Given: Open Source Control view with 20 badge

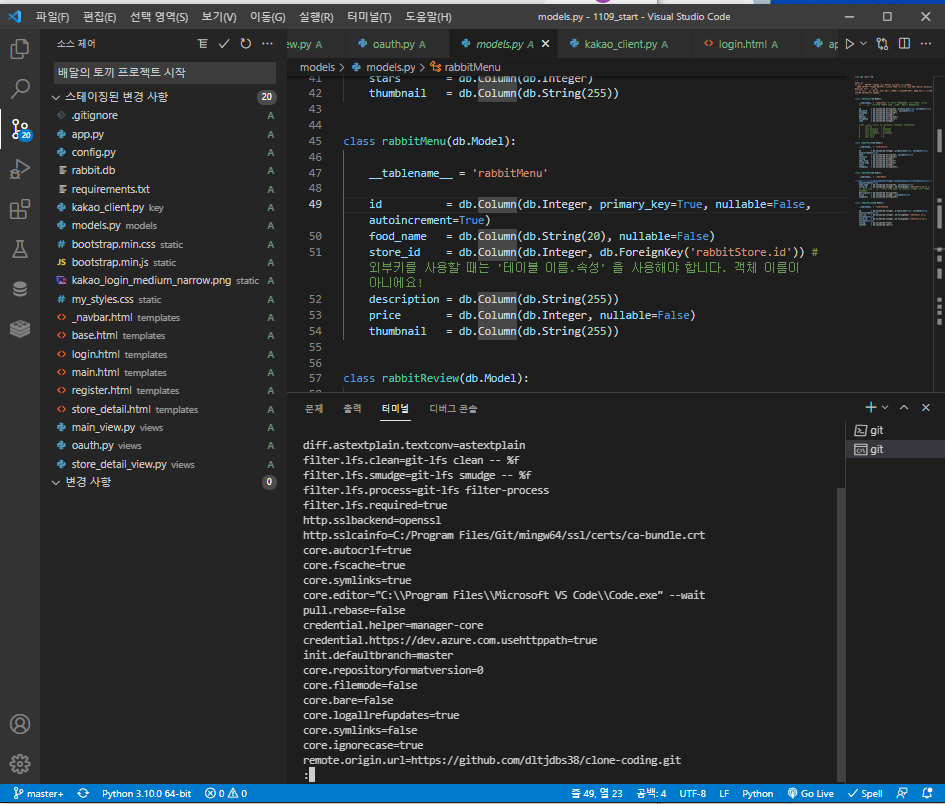Looking at the screenshot, I should tap(20, 129).
